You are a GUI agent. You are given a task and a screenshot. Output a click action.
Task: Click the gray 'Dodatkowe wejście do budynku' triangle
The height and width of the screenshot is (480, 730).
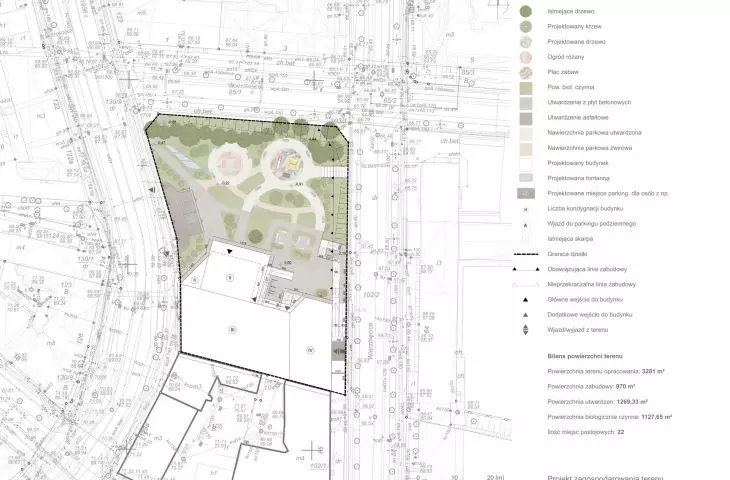[x=526, y=315]
